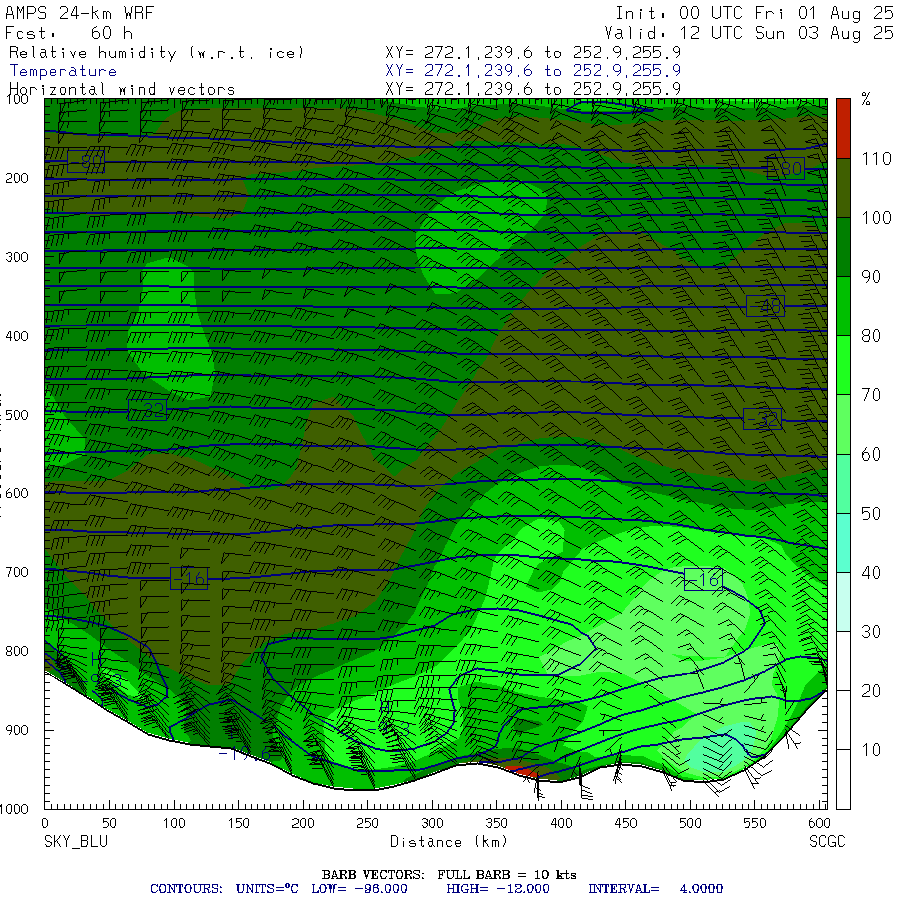Click the "Distance (km)" axis title
The height and width of the screenshot is (900, 900).
point(449,842)
